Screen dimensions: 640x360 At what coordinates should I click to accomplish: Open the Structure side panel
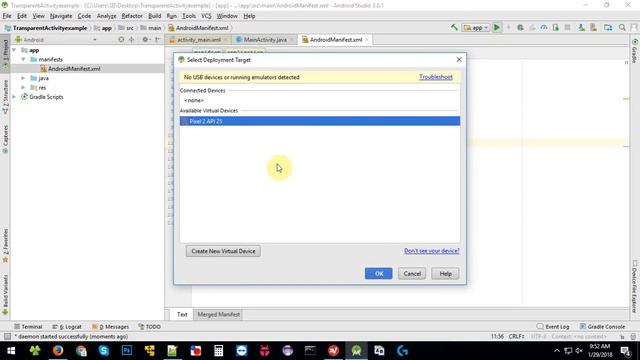(5, 96)
